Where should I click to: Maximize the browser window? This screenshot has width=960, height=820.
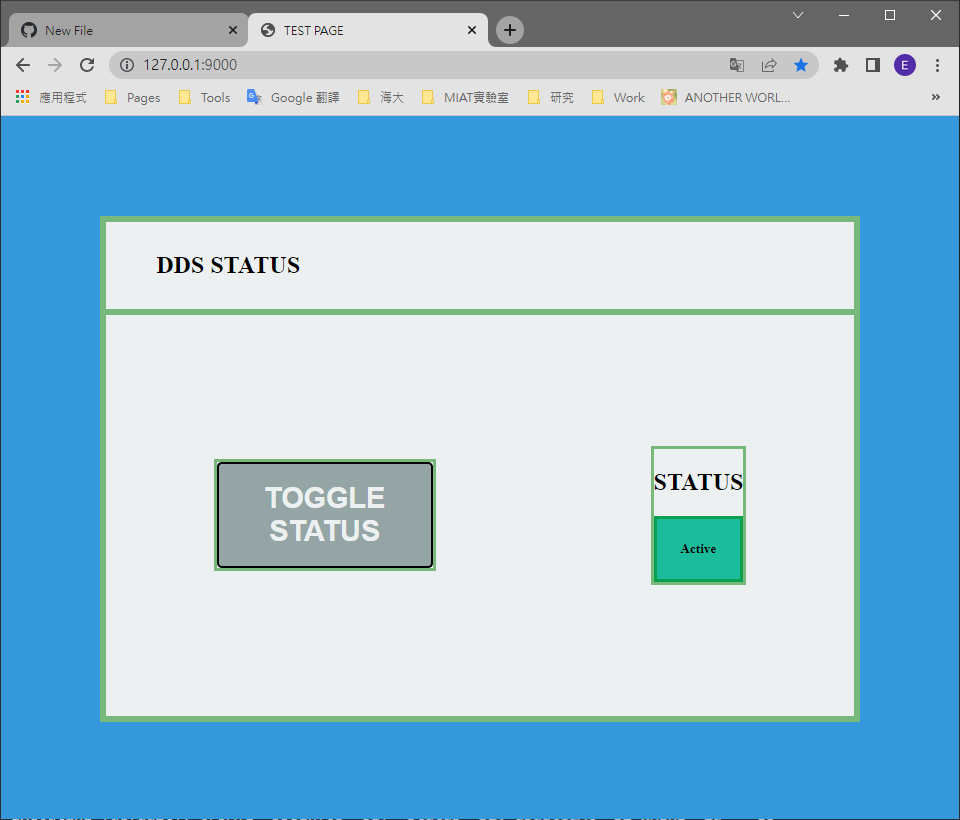(x=890, y=15)
